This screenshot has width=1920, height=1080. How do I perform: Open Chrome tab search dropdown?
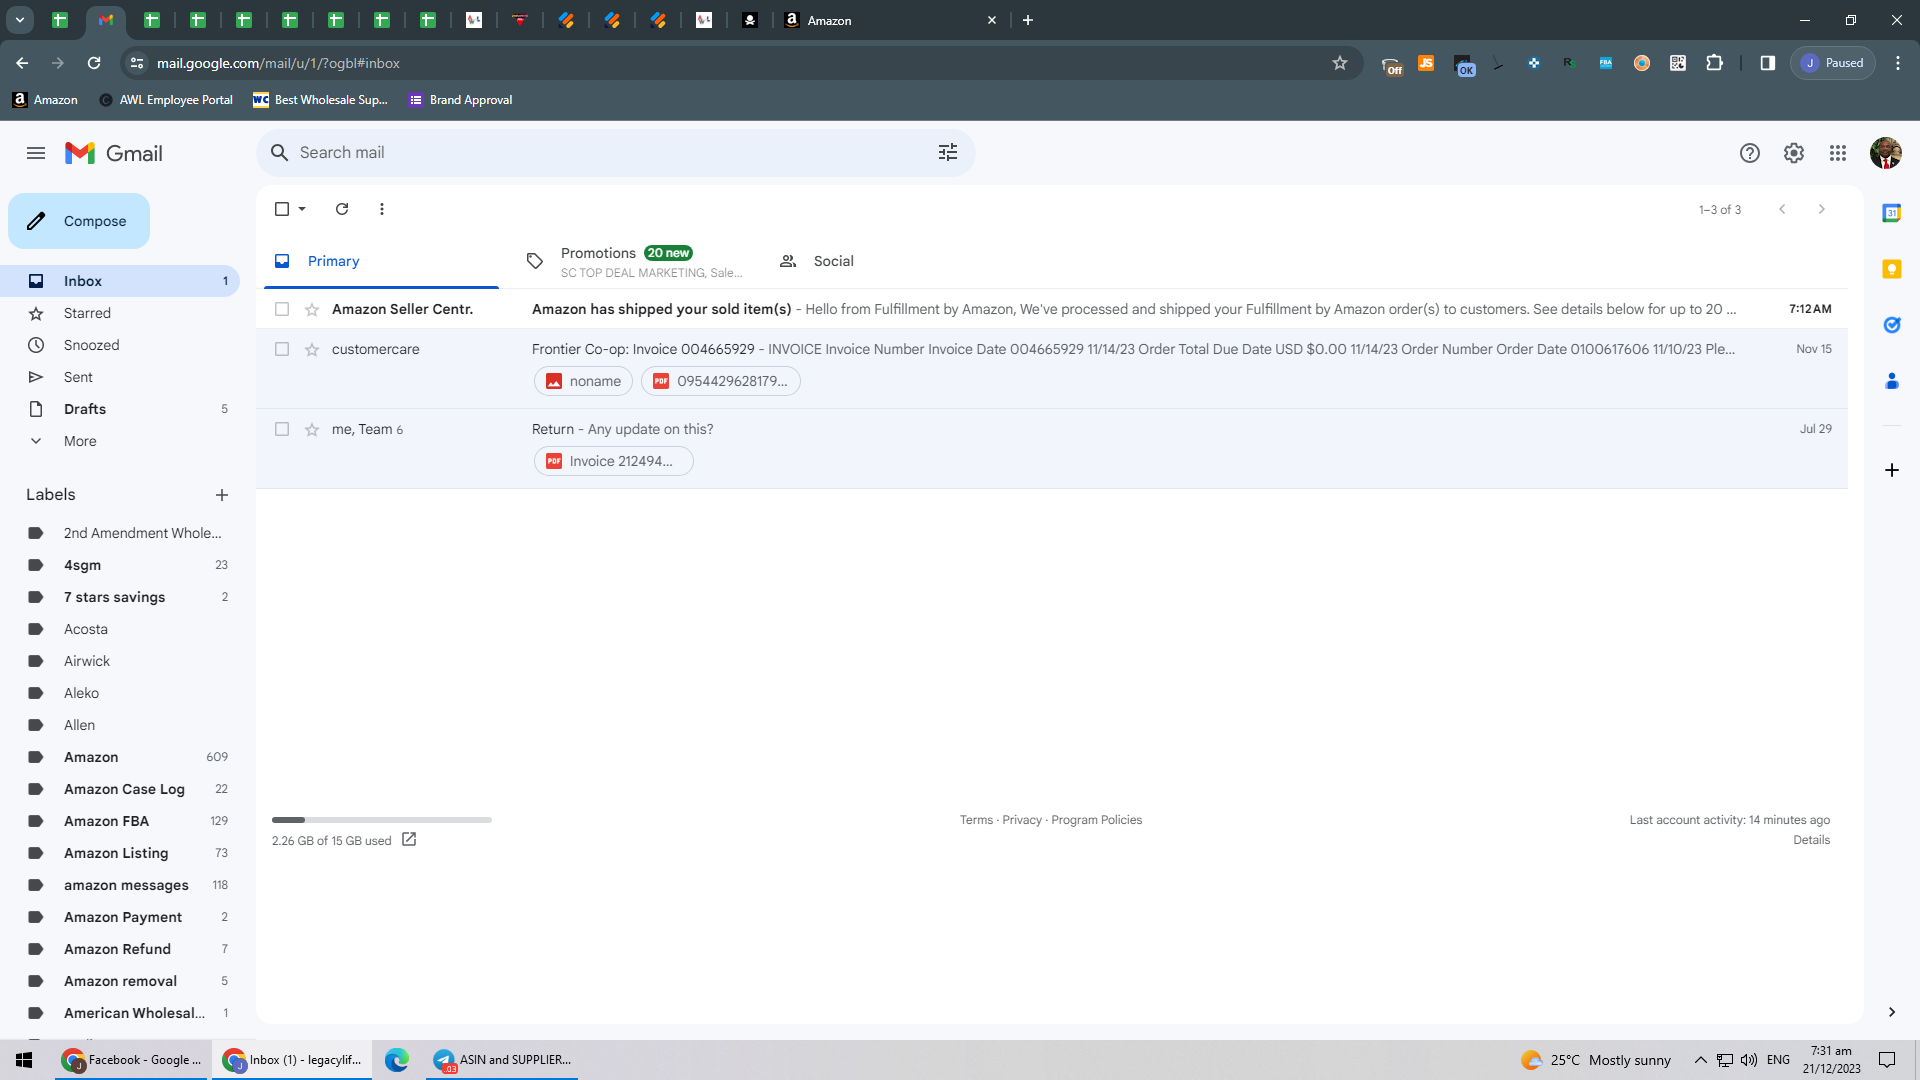[x=20, y=20]
